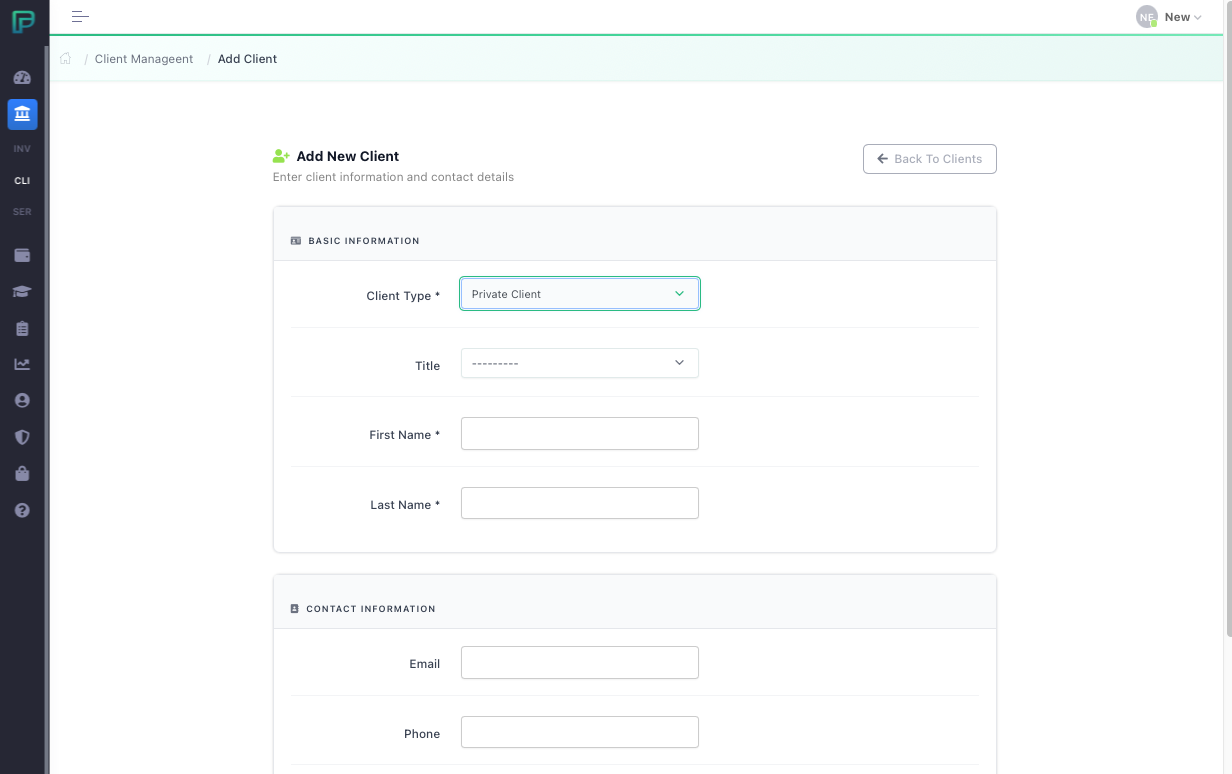The image size is (1232, 774).
Task: Click the line chart icon in sidebar
Action: tap(22, 364)
